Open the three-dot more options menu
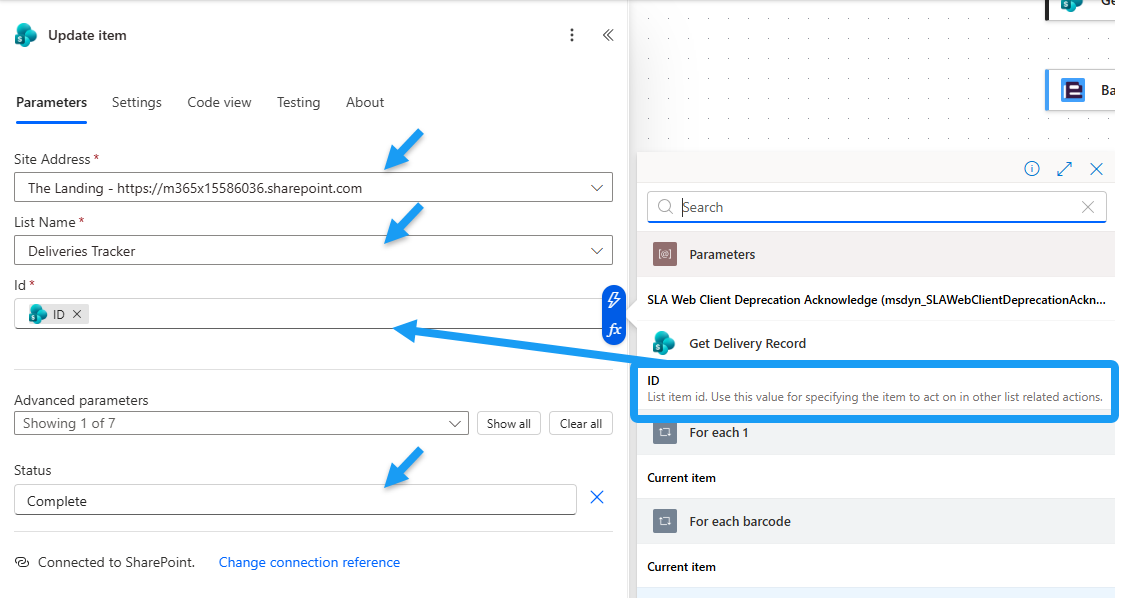This screenshot has height=598, width=1121. tap(571, 35)
